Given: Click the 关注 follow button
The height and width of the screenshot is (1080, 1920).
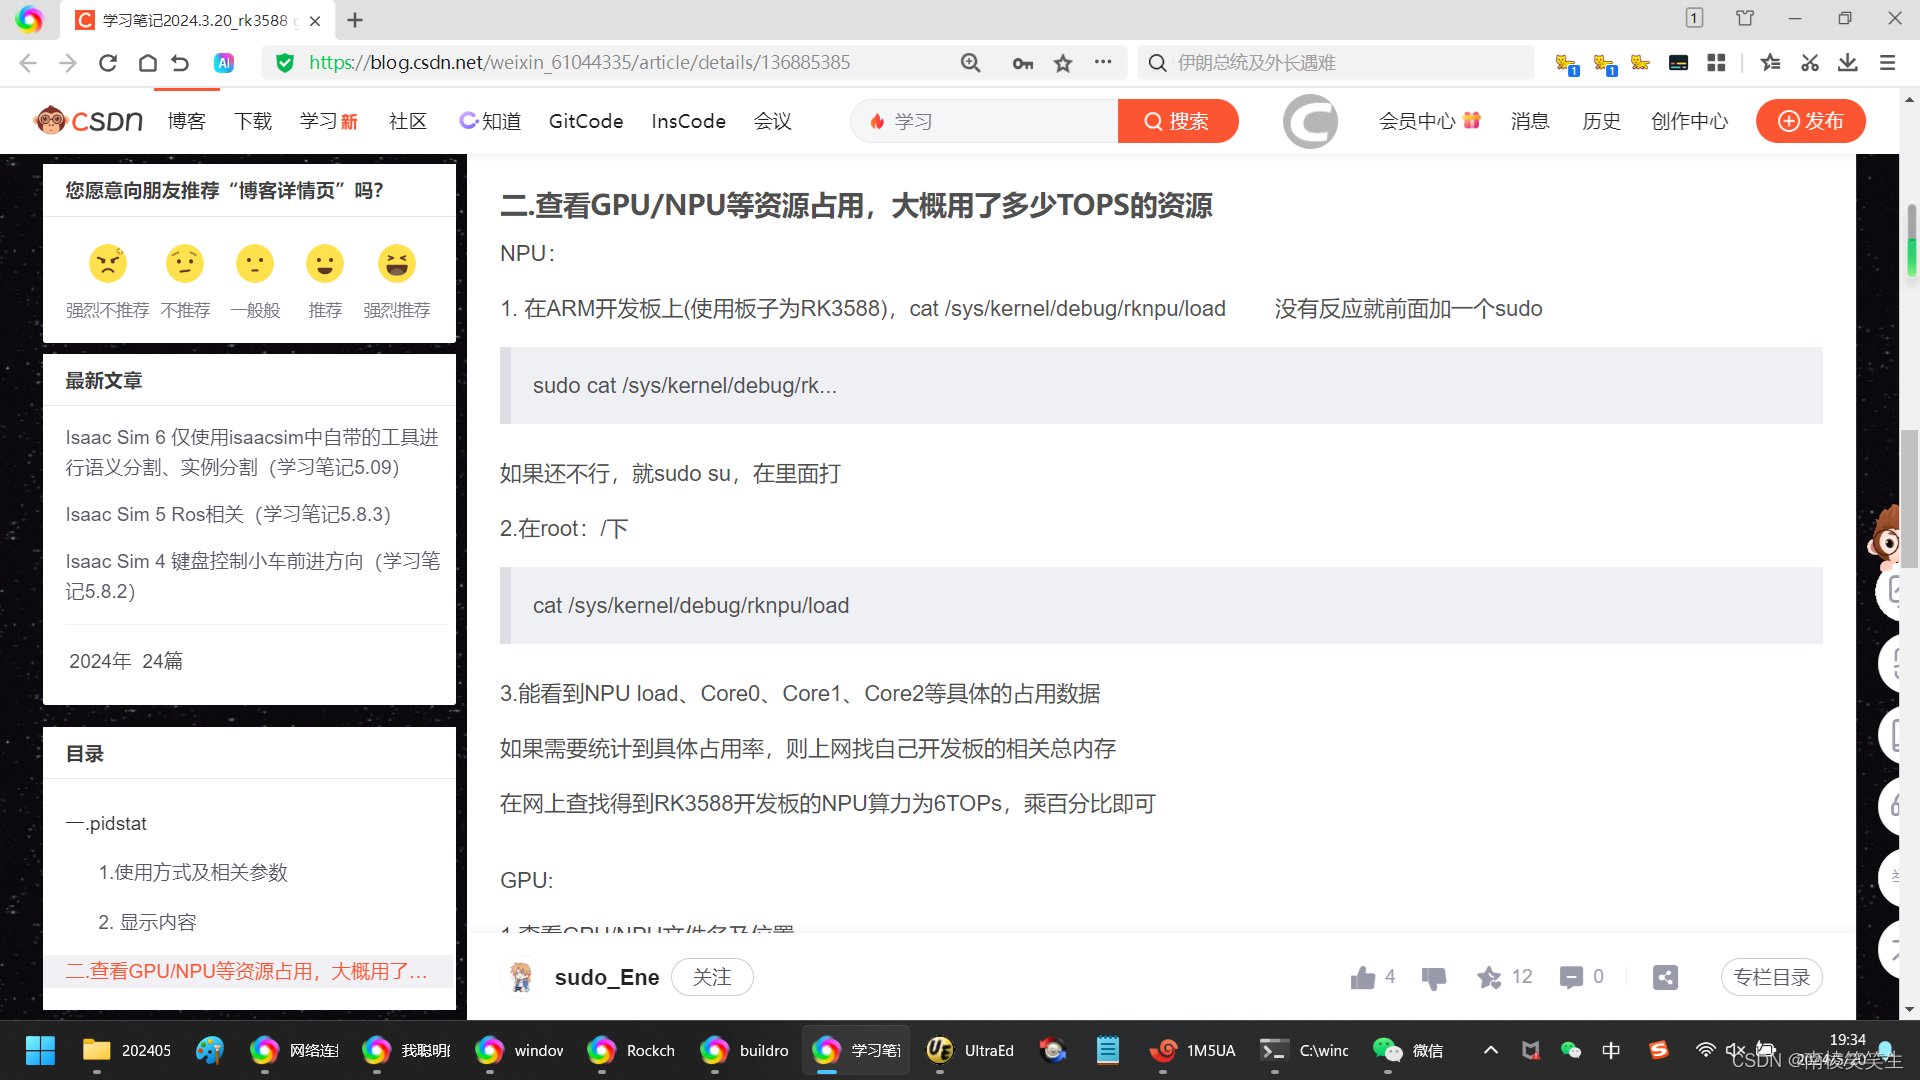Looking at the screenshot, I should tap(712, 977).
